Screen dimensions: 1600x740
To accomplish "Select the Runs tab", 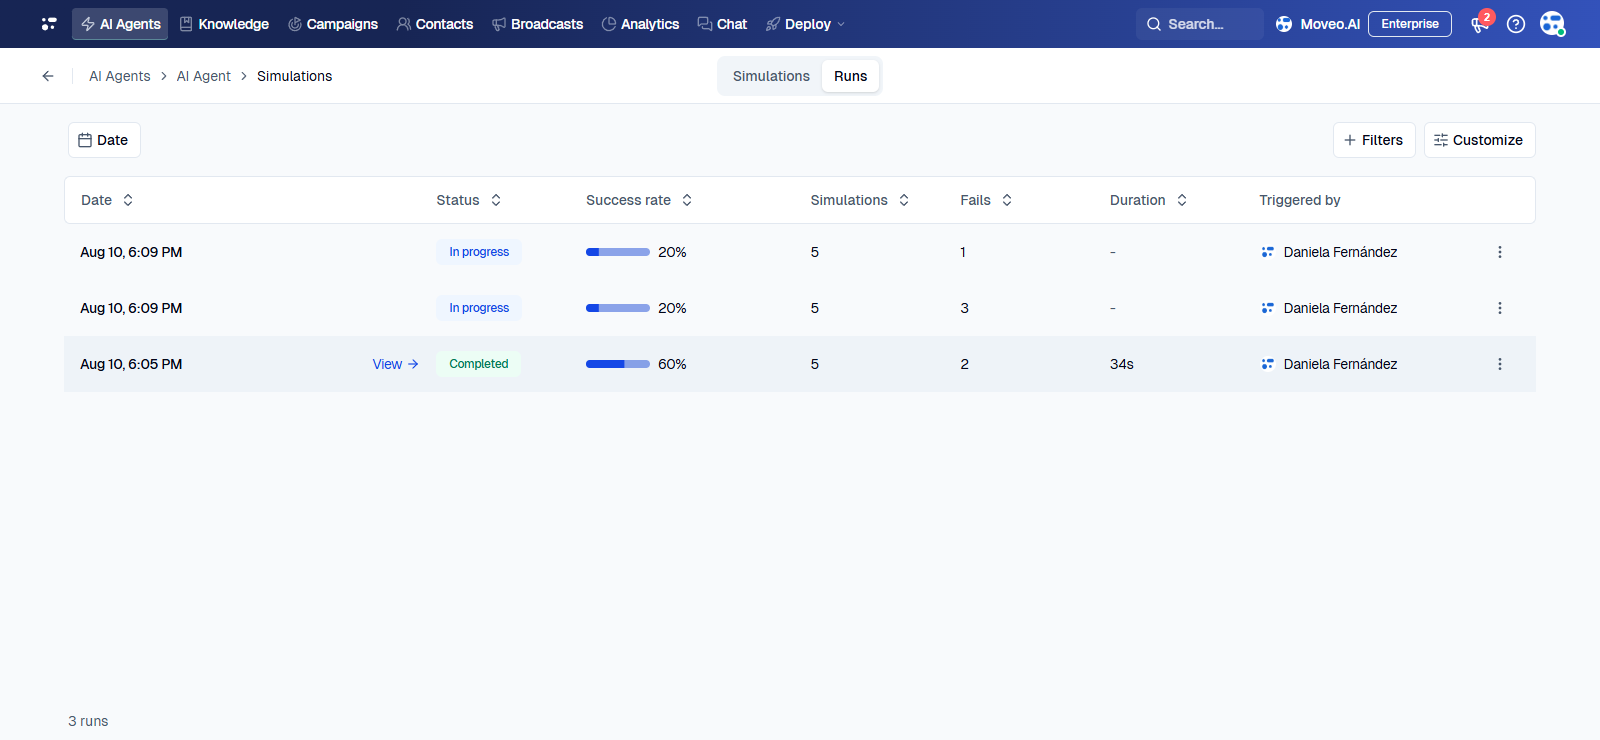I will [851, 76].
